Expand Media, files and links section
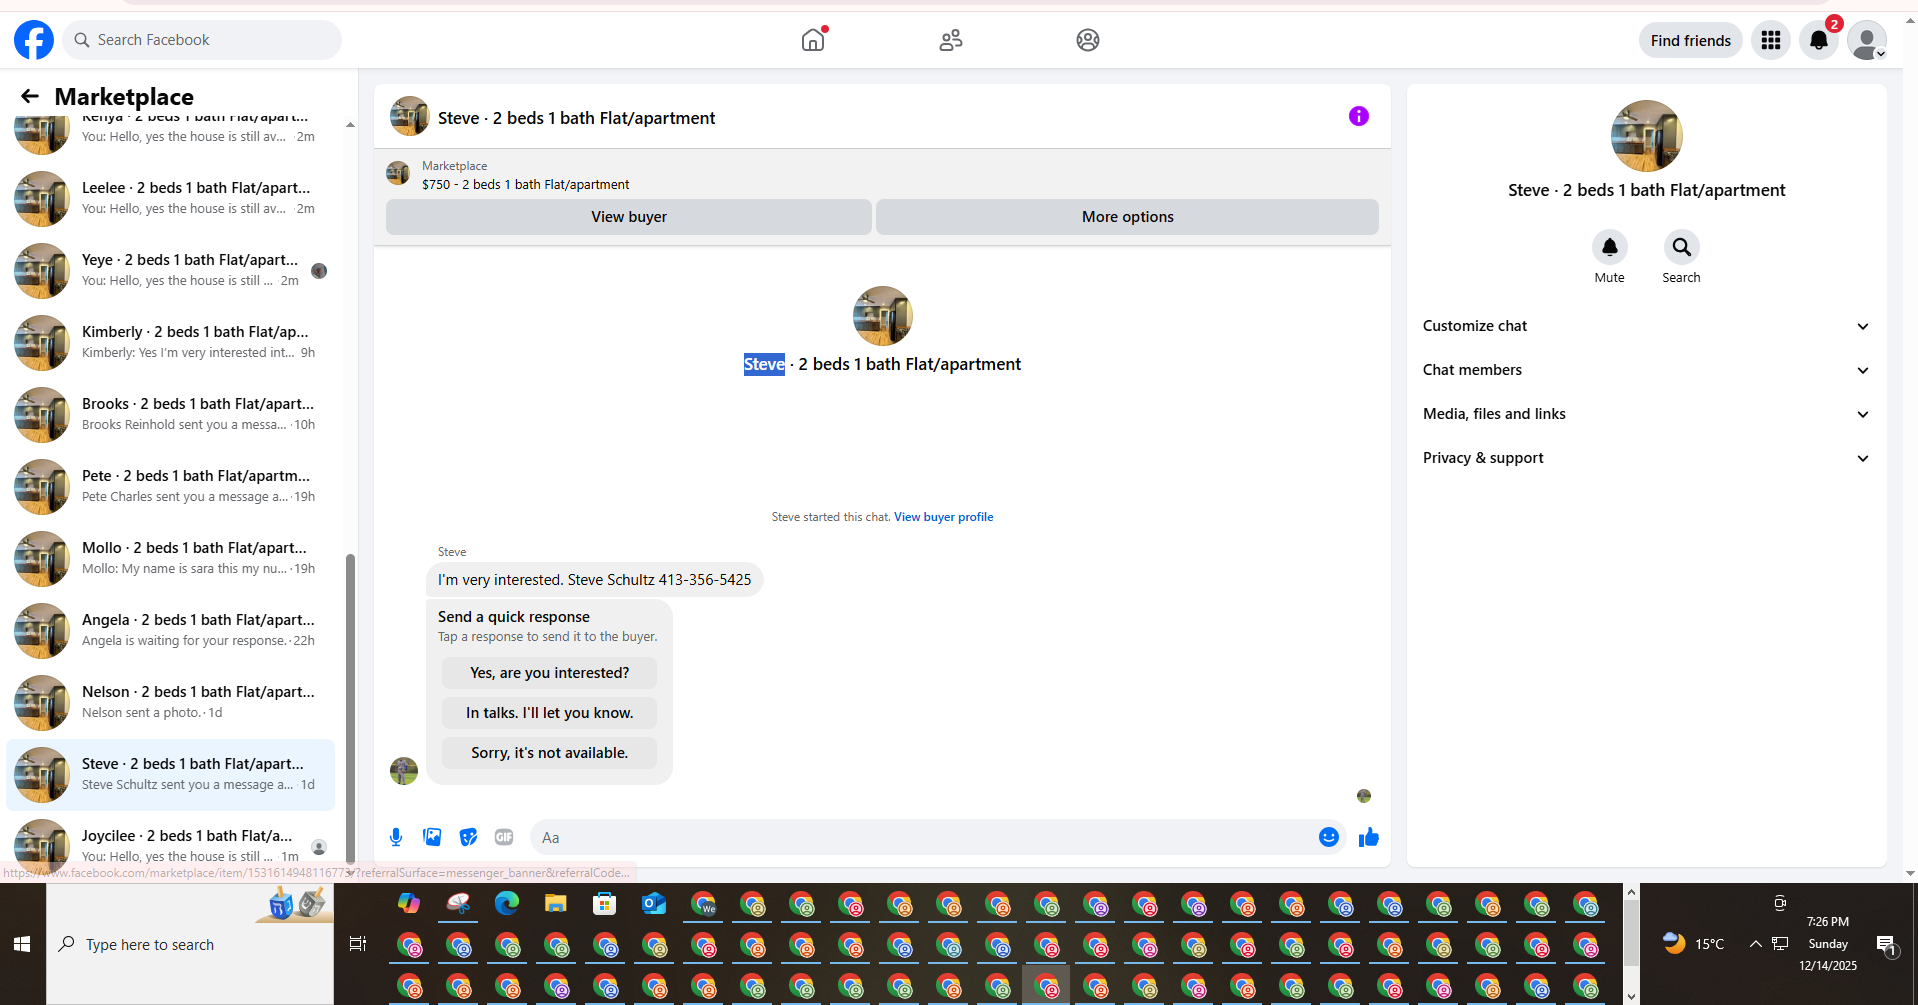The width and height of the screenshot is (1918, 1005). coord(1646,414)
